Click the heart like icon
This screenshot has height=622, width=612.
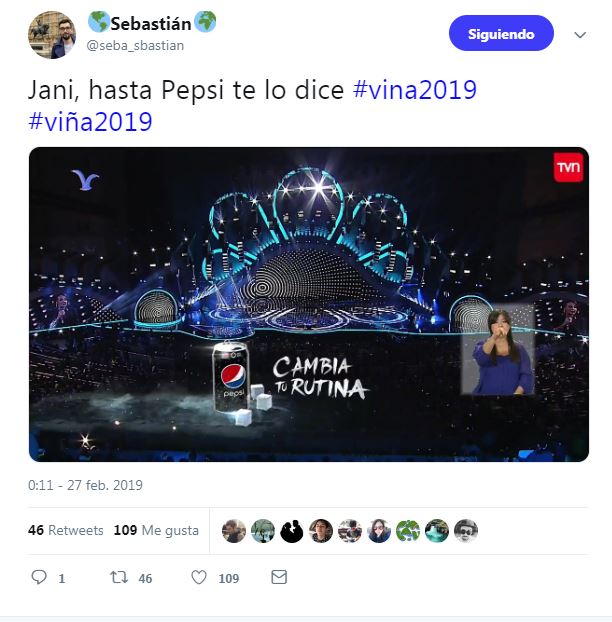(x=199, y=578)
